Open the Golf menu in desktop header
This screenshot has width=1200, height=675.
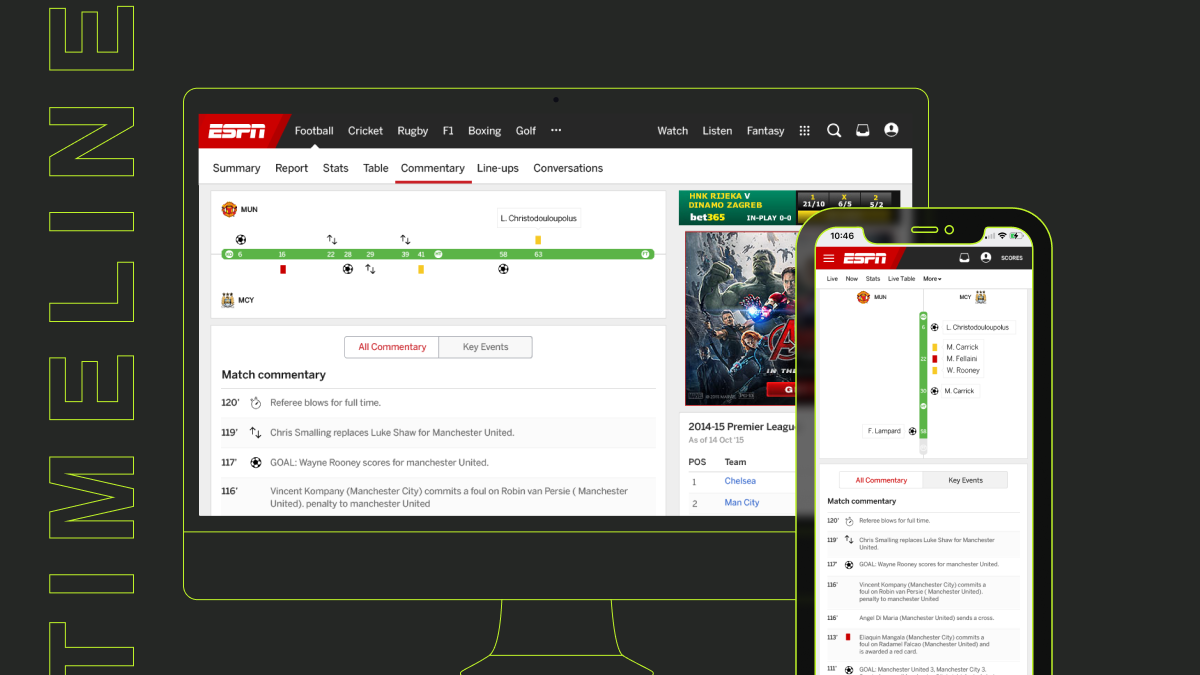[526, 131]
